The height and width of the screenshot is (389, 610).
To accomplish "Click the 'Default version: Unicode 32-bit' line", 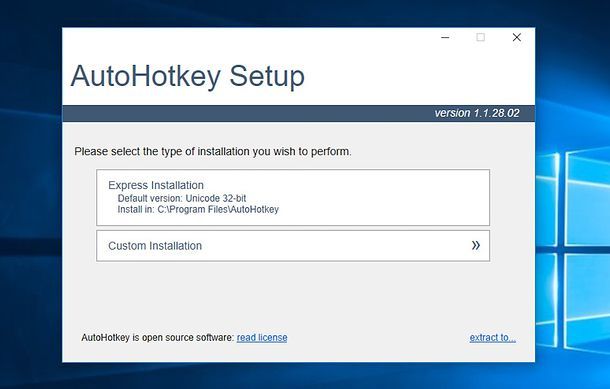I will click(x=182, y=198).
